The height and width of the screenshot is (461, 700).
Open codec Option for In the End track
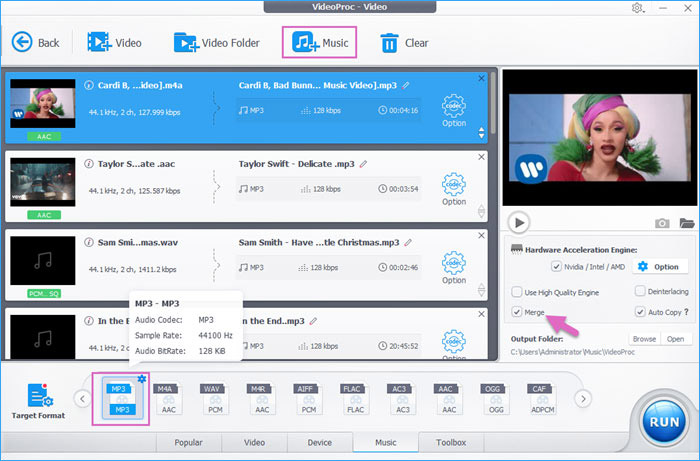coord(454,345)
